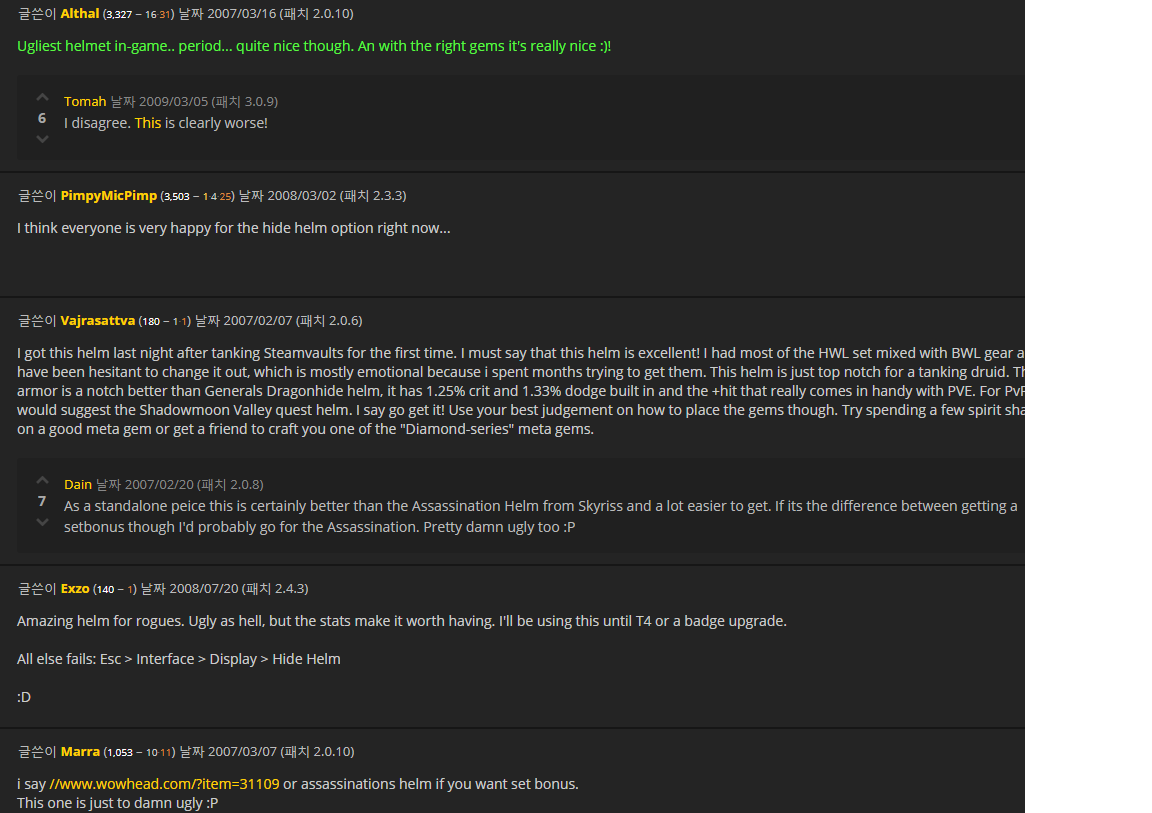Image resolution: width=1152 pixels, height=813 pixels.
Task: Open Vajrasattva's user profile
Action: [97, 320]
